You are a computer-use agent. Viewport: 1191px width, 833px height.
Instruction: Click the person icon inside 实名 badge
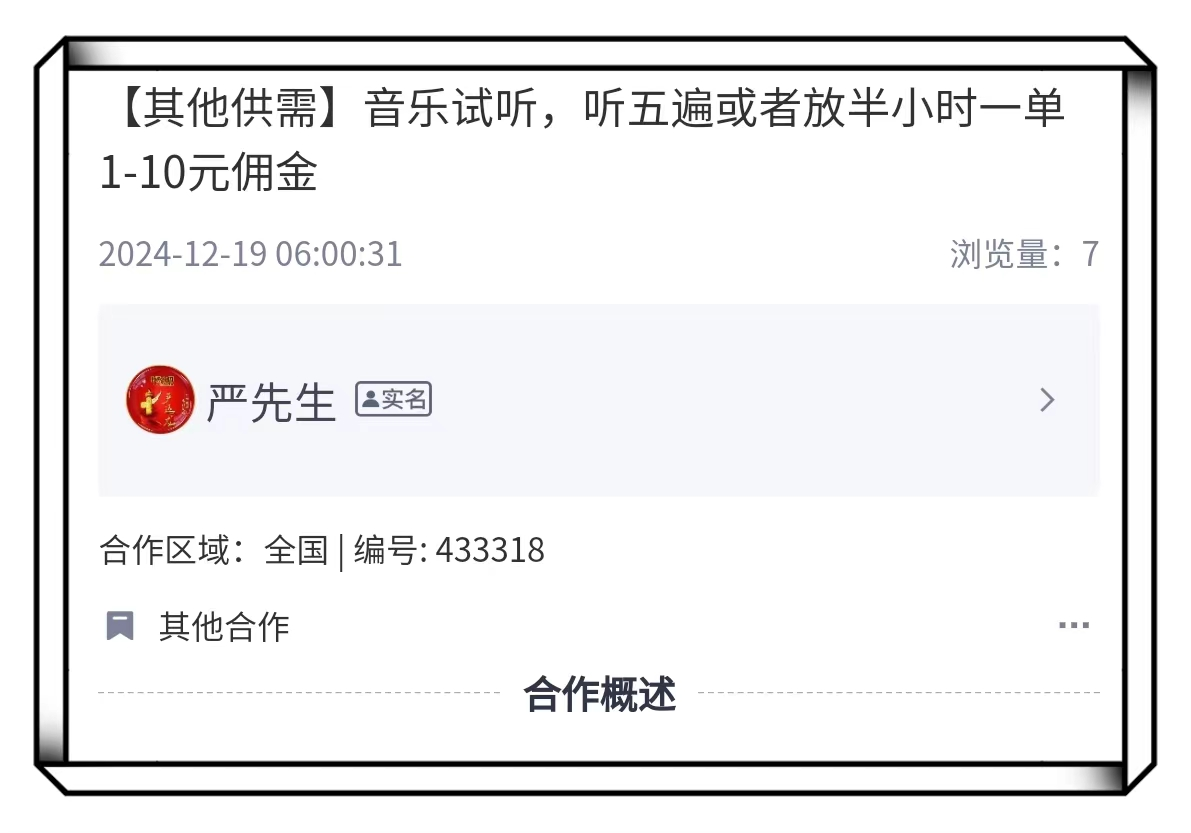click(x=370, y=399)
